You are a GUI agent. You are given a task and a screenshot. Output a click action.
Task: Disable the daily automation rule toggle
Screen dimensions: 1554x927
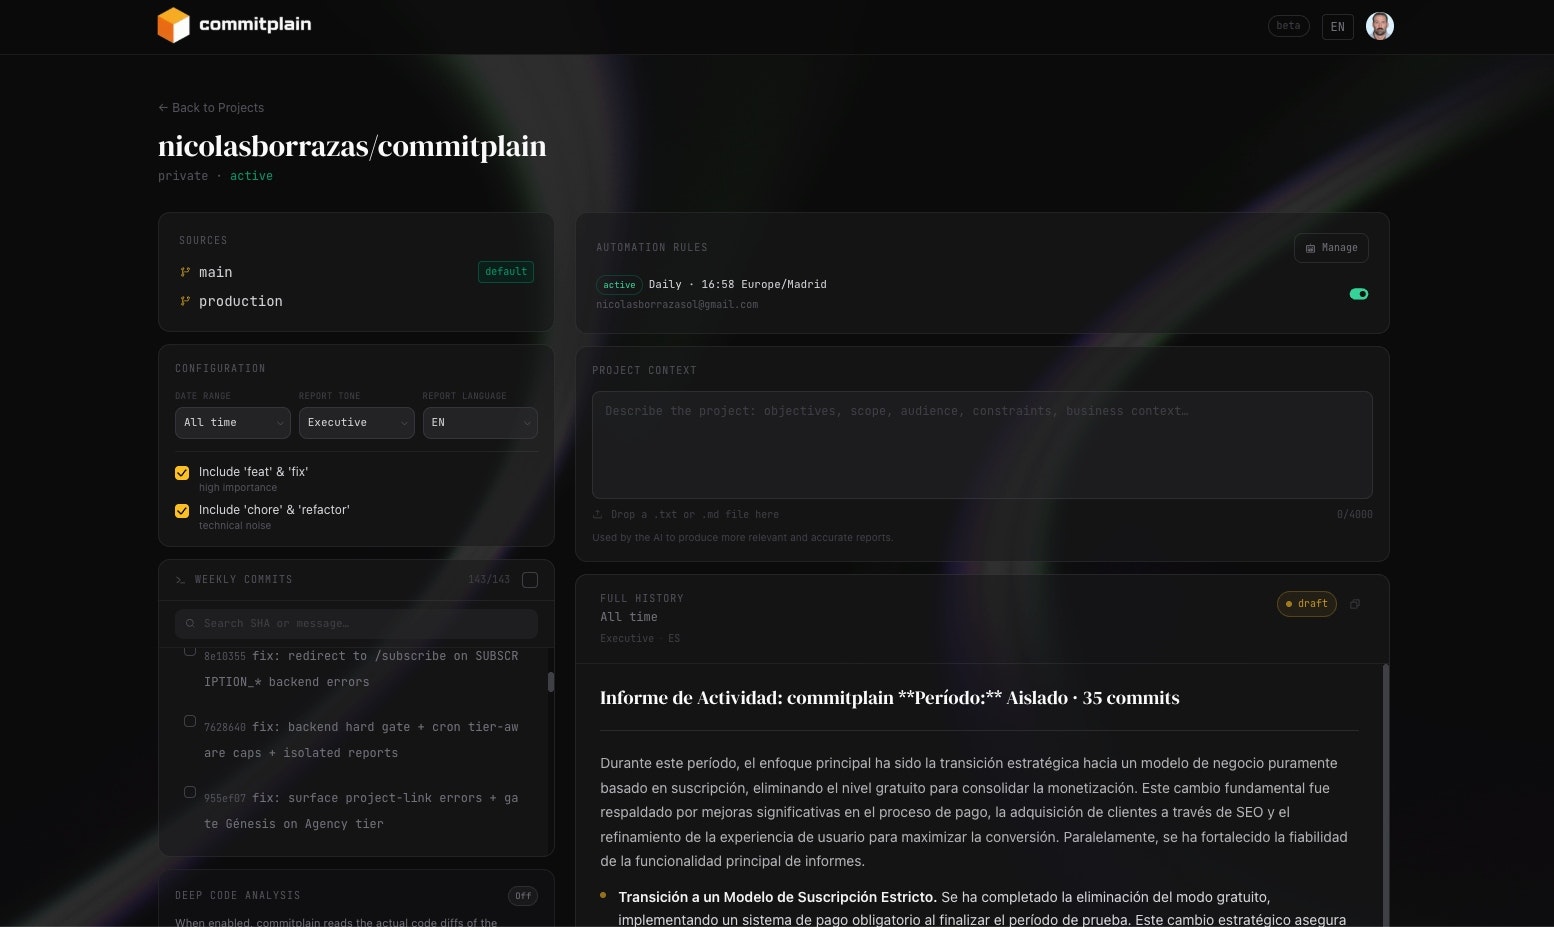tap(1358, 293)
